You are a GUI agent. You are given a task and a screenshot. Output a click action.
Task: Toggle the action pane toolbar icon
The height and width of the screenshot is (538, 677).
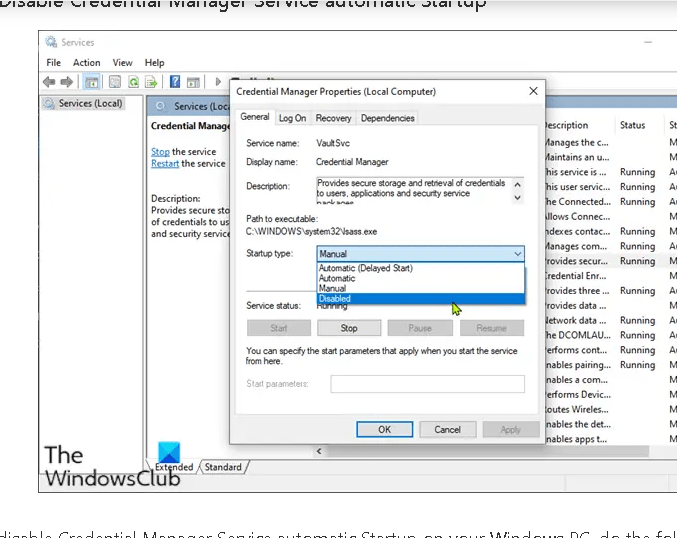click(x=193, y=82)
